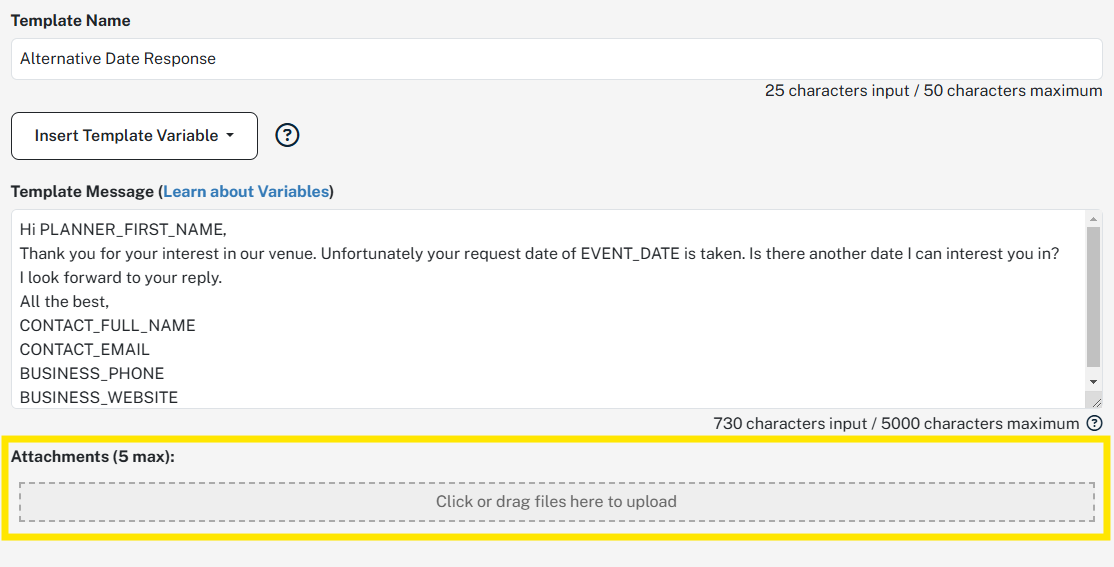Viewport: 1114px width, 567px height.
Task: Click into the Template Name field
Action: click(x=557, y=59)
